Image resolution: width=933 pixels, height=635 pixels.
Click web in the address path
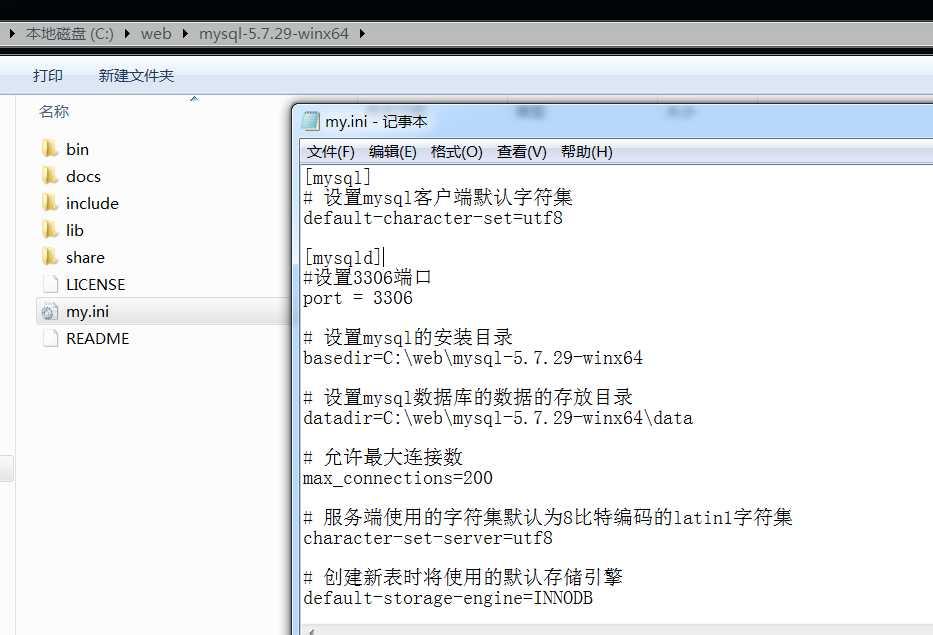click(x=156, y=33)
